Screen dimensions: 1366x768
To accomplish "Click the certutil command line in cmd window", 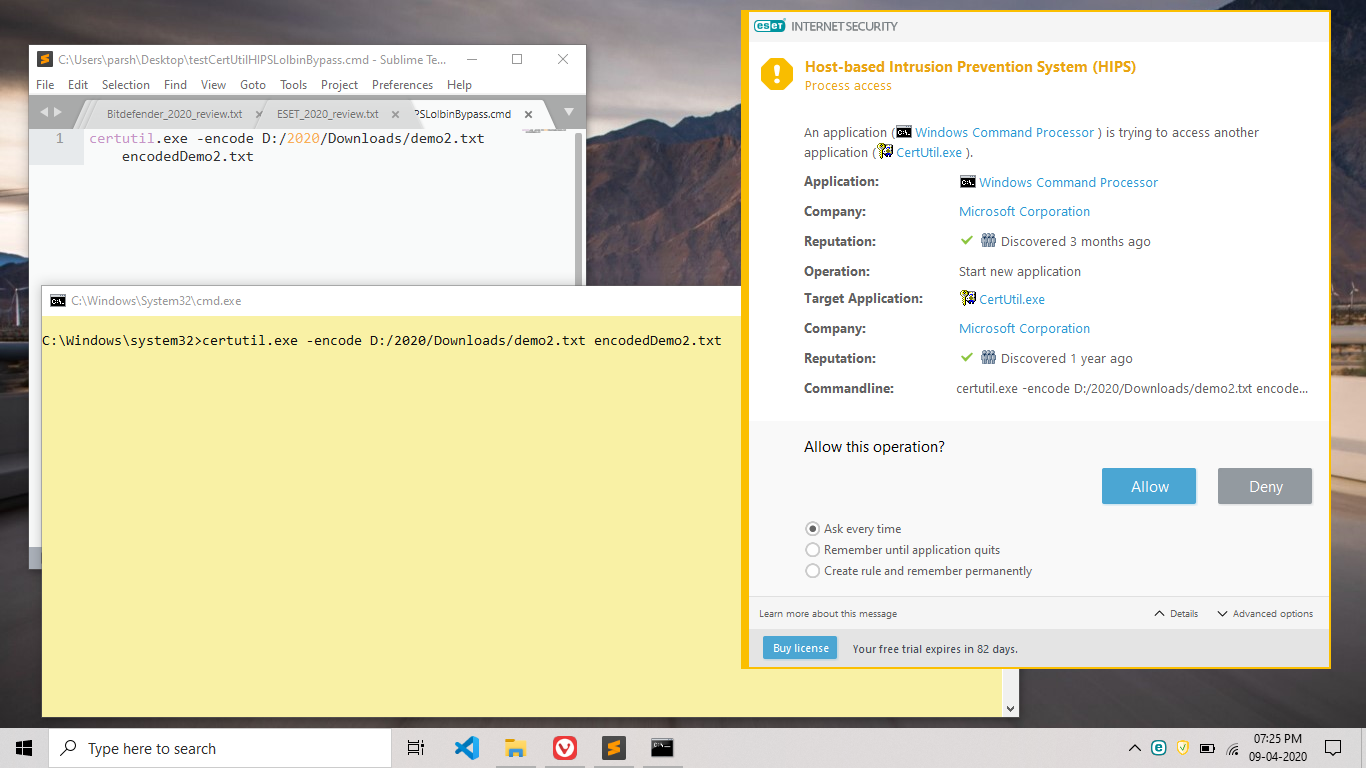I will point(382,341).
